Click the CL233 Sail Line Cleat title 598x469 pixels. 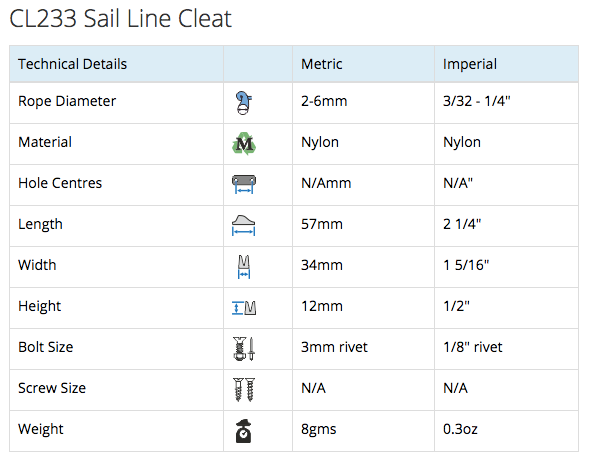pos(121,18)
